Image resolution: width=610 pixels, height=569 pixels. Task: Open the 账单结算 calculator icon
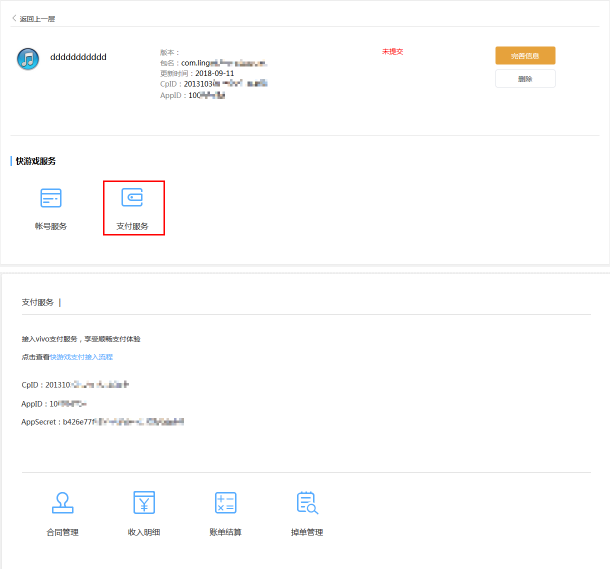(225, 503)
